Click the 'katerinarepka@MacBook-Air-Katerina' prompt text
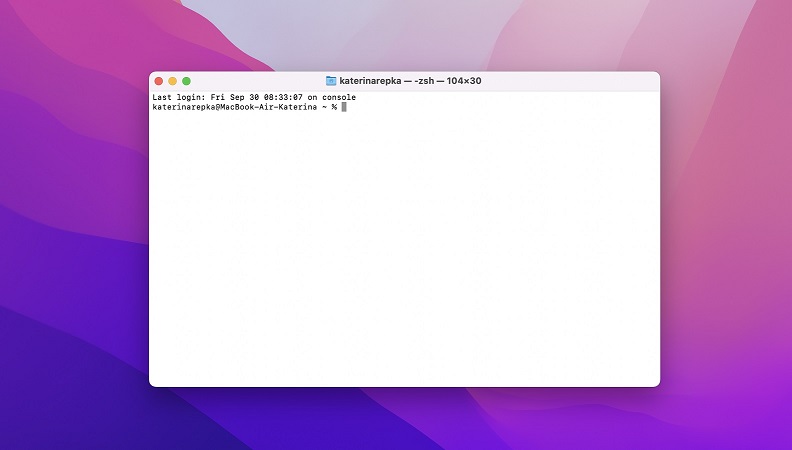The height and width of the screenshot is (450, 792). point(234,107)
